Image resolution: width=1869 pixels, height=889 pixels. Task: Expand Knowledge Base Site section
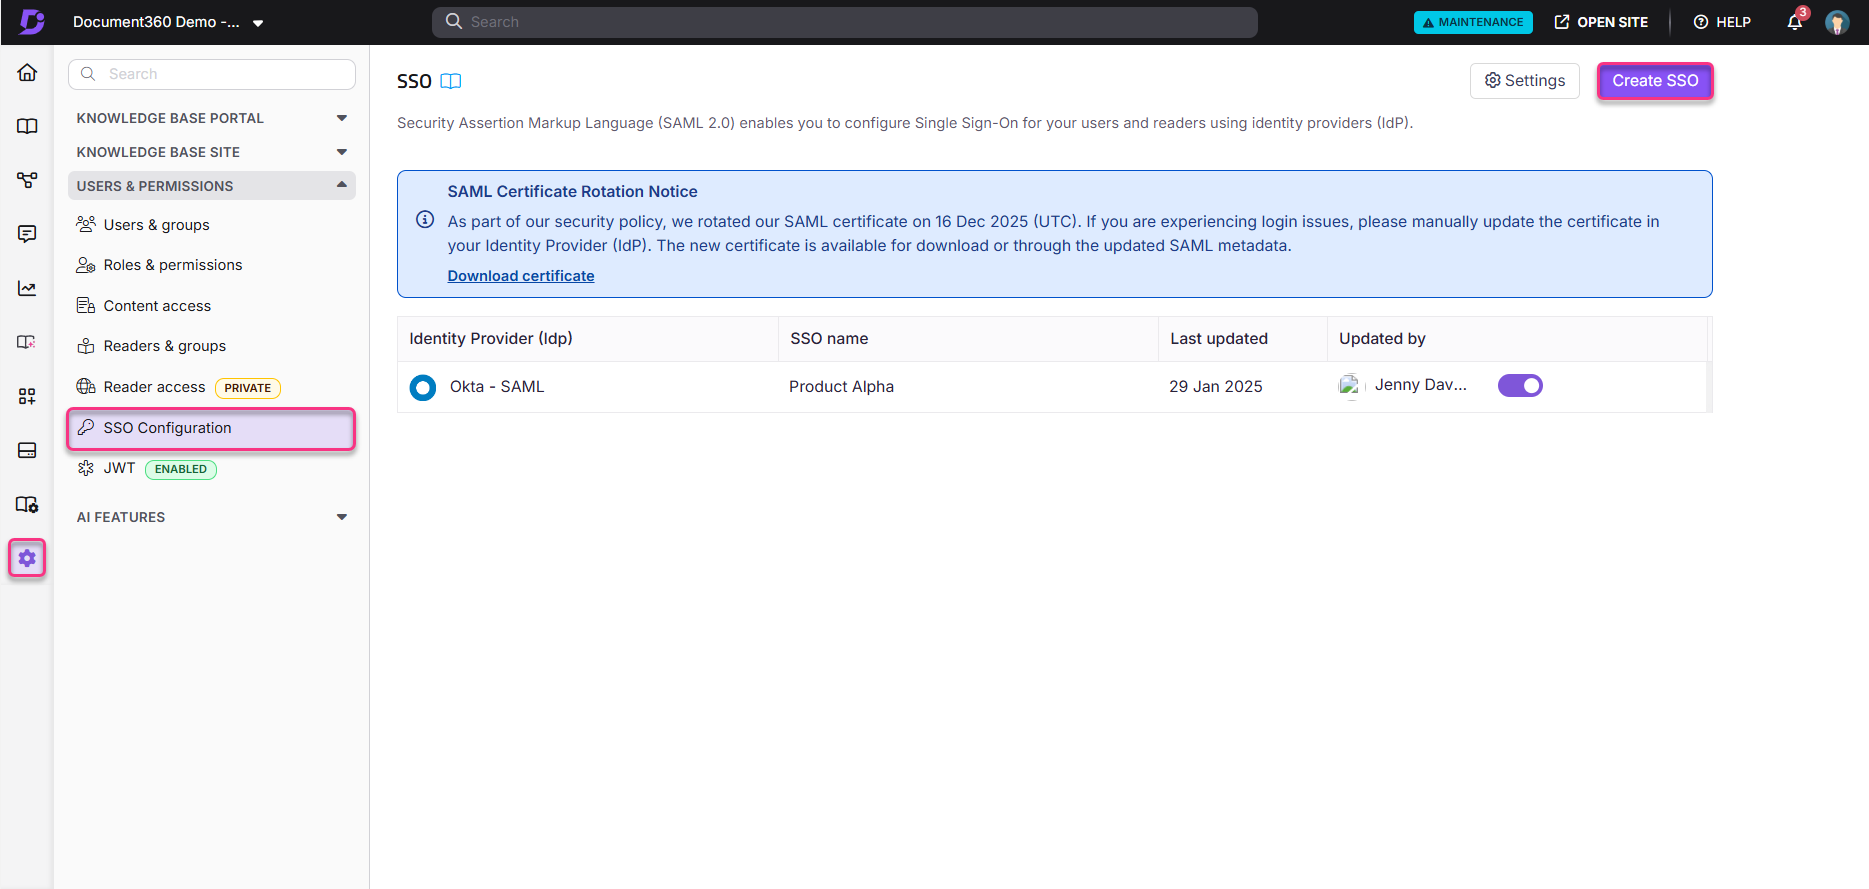point(211,152)
